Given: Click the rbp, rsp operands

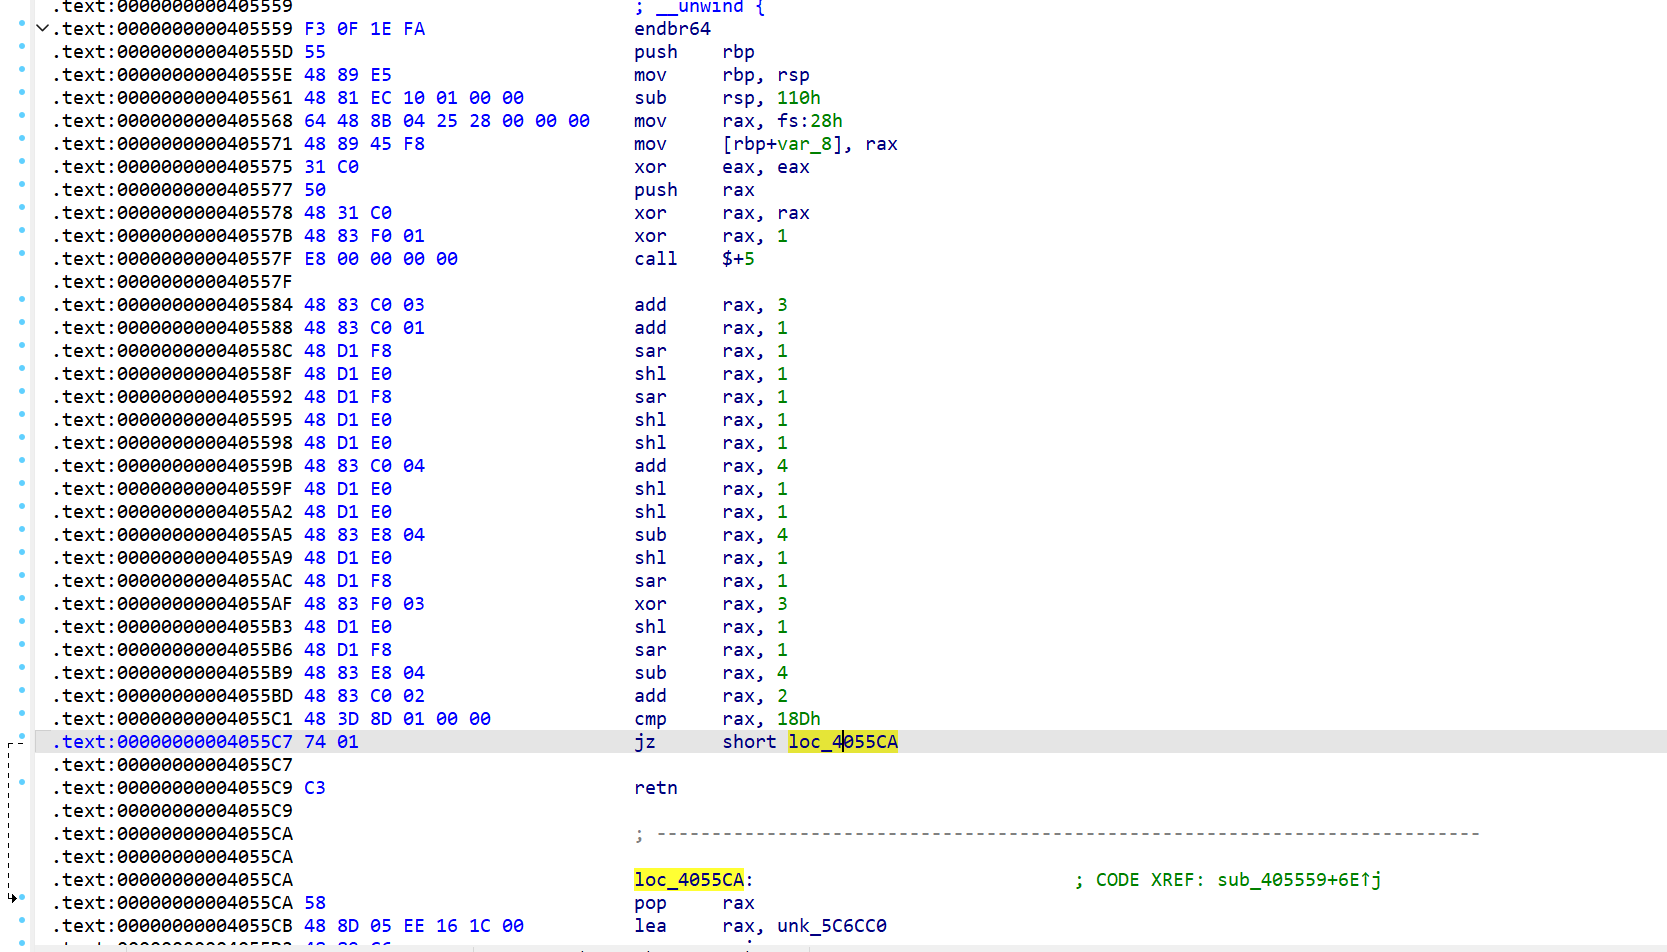Looking at the screenshot, I should 766,74.
